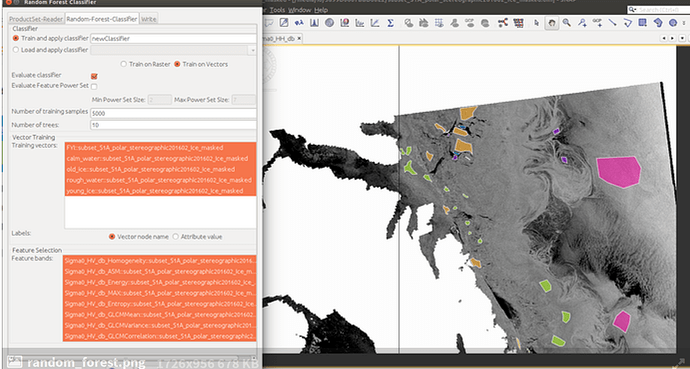This screenshot has height=369, width=690.
Task: Select the draw polygon tool
Action: coord(658,23)
